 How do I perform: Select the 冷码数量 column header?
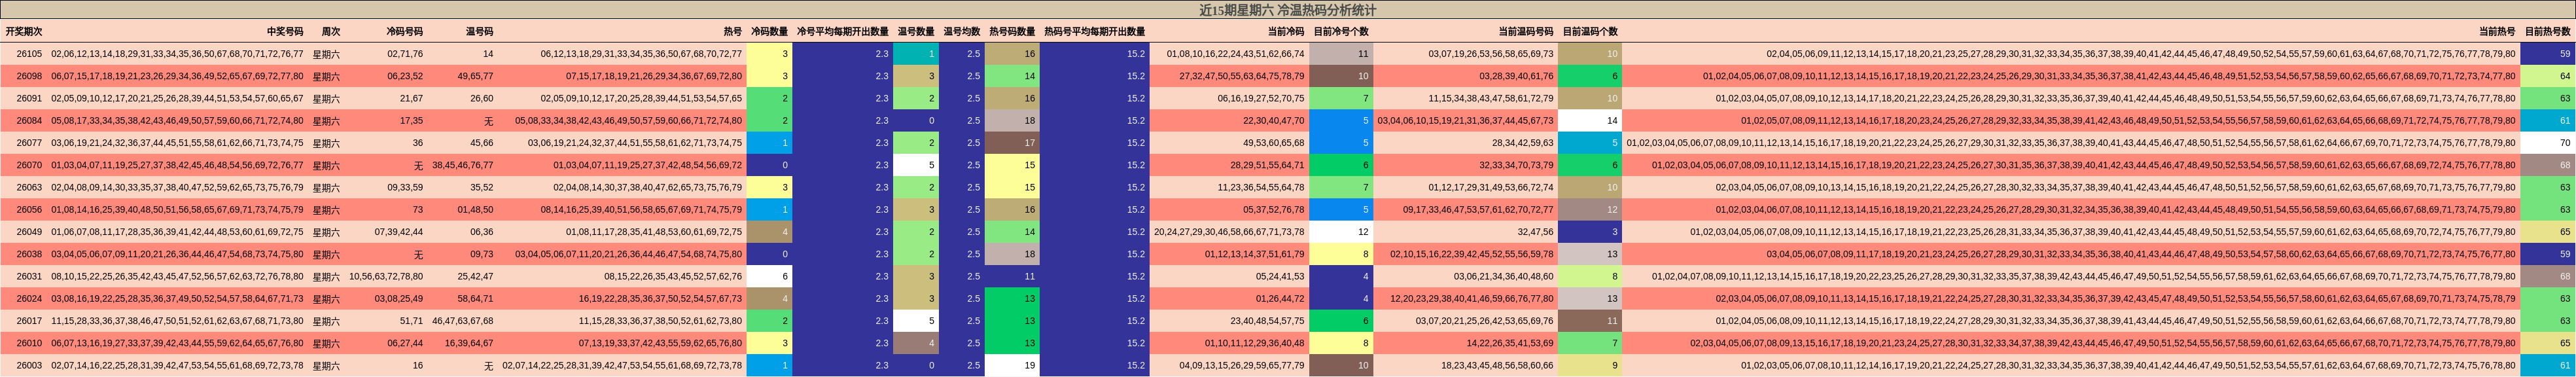[x=769, y=32]
